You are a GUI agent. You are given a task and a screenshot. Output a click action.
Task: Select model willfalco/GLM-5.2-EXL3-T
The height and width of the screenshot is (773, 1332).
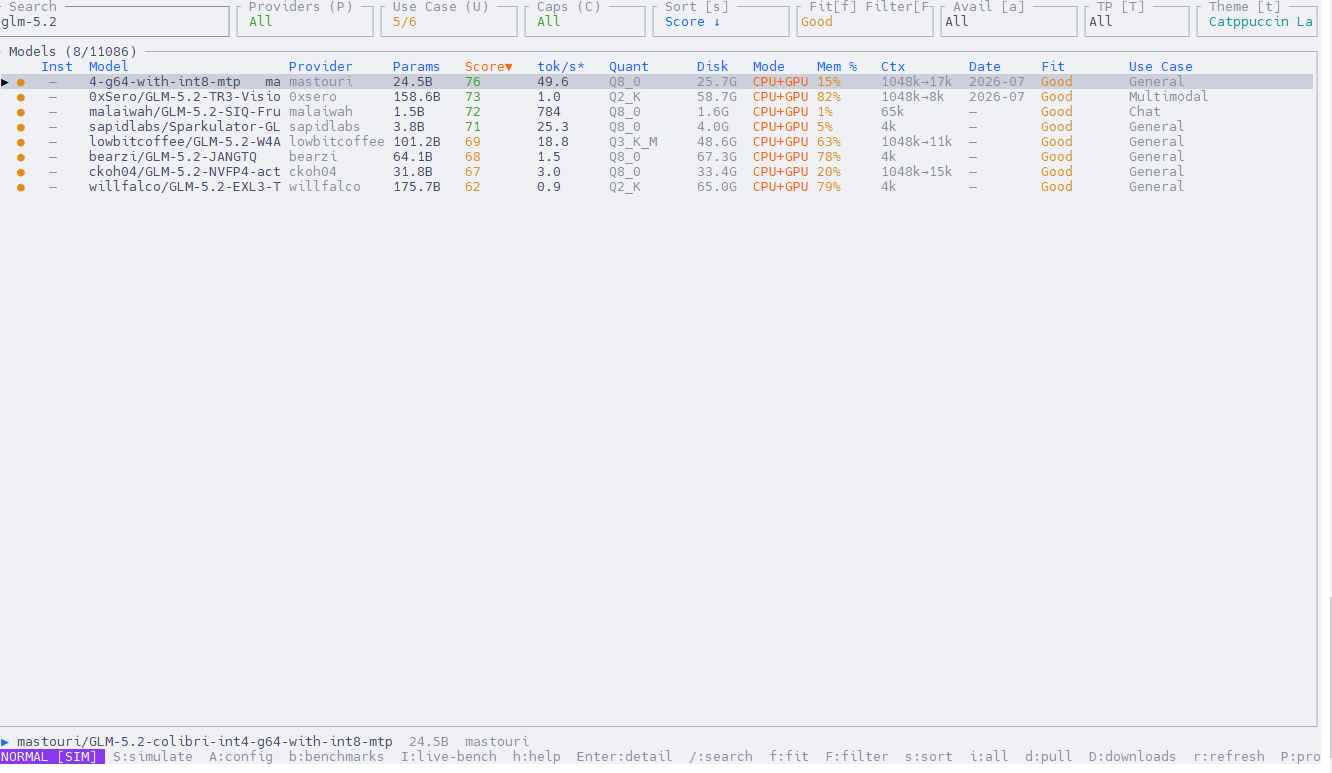click(185, 187)
